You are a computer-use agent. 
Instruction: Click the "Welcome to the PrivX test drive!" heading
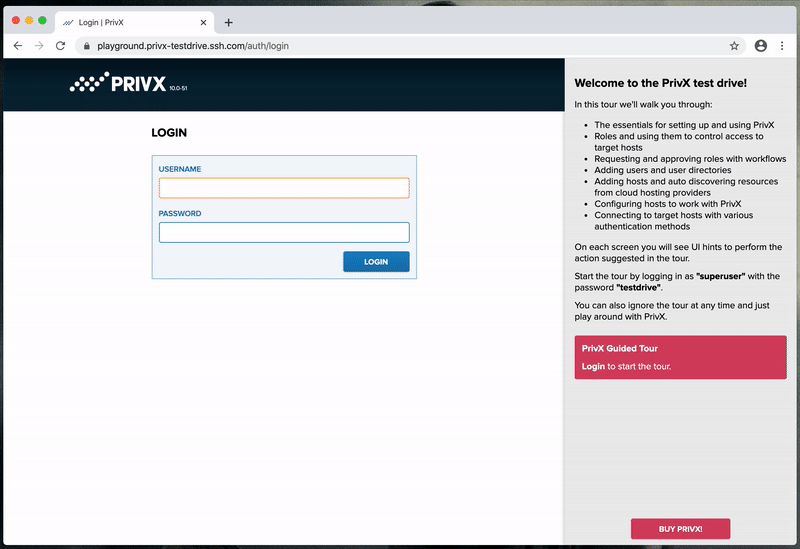point(661,83)
